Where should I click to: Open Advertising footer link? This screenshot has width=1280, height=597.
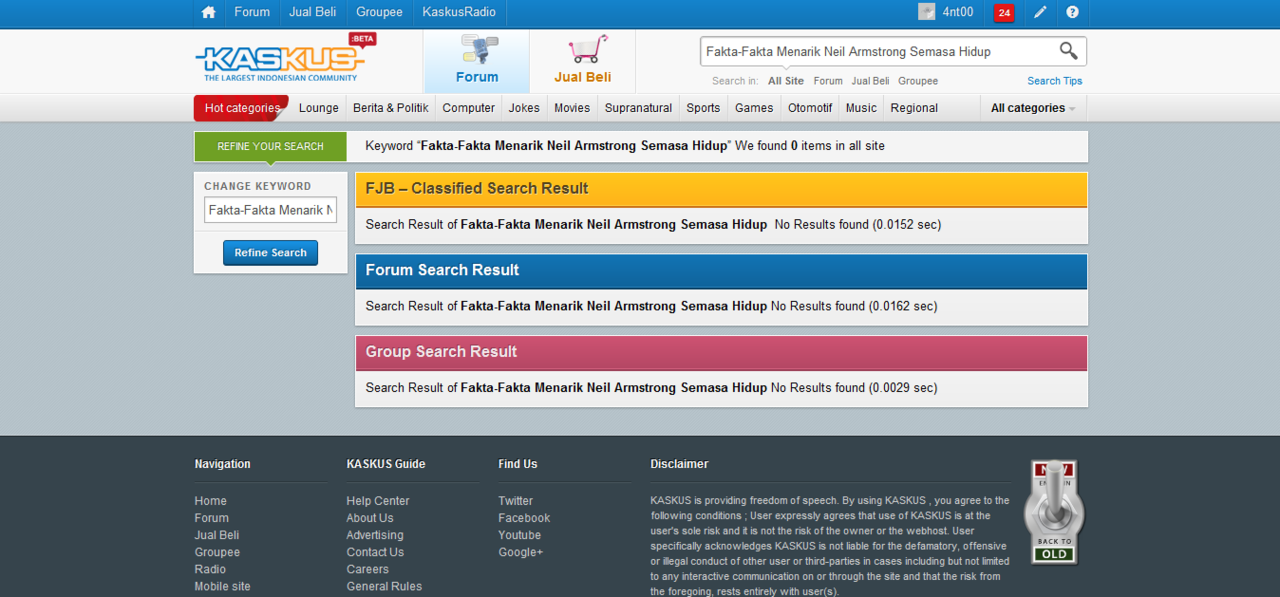coord(375,535)
